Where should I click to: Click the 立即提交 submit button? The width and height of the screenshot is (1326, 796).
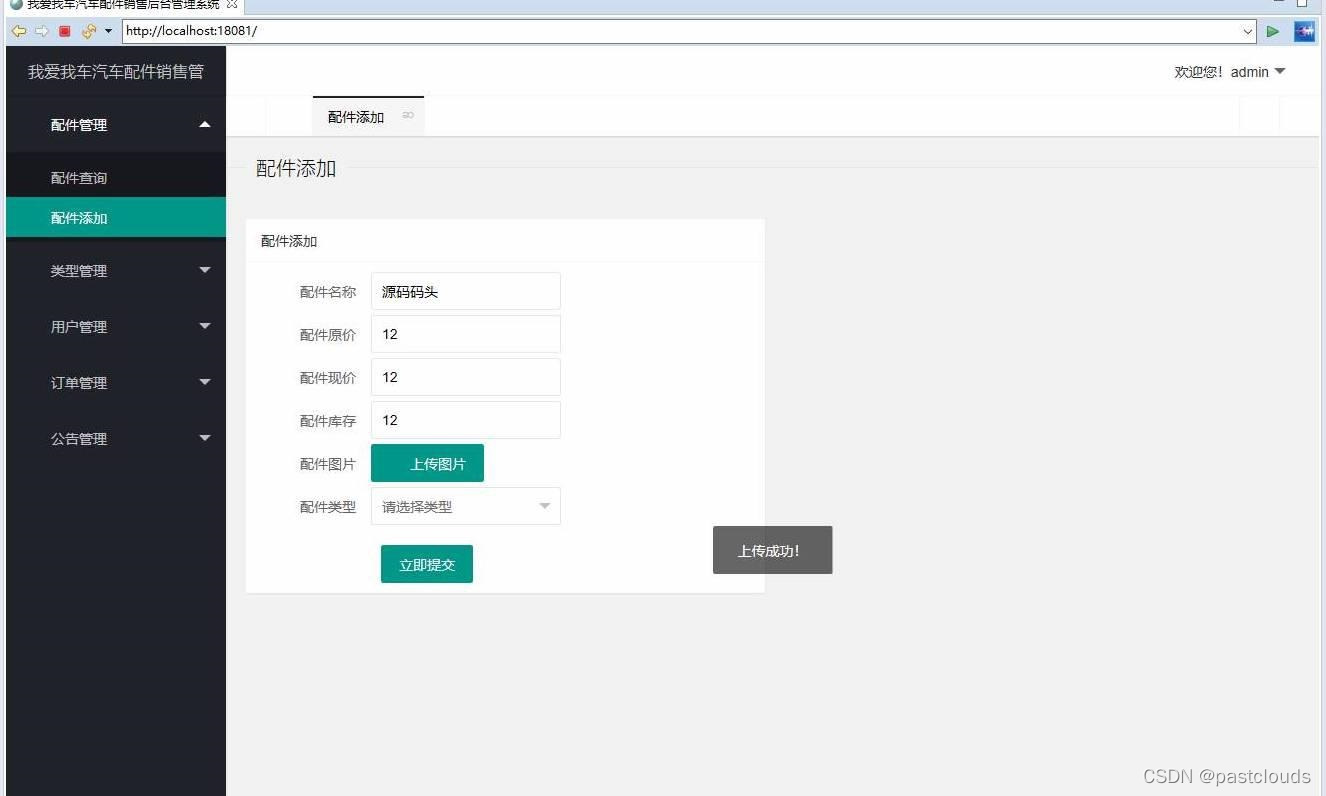[x=426, y=563]
